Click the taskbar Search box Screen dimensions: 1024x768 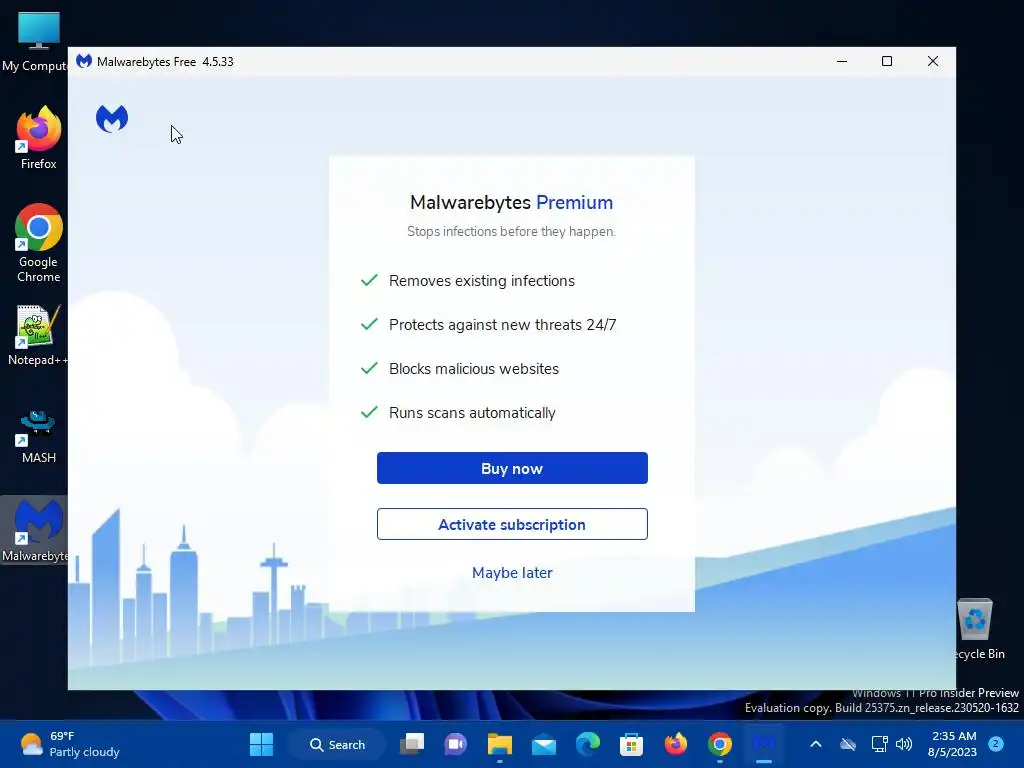click(337, 744)
